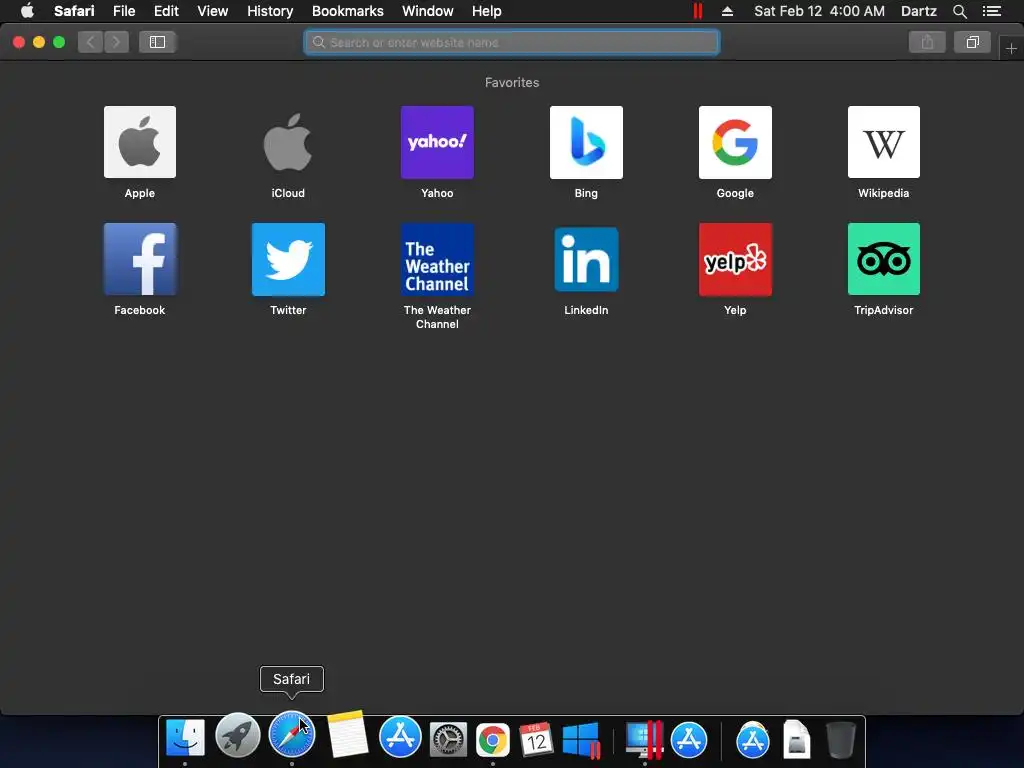1024x768 pixels.
Task: Click the eject icon in menu bar
Action: pos(727,11)
